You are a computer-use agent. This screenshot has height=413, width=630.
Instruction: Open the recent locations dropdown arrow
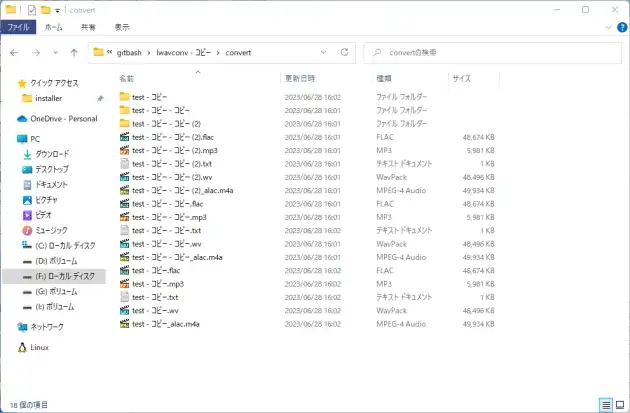pos(55,53)
